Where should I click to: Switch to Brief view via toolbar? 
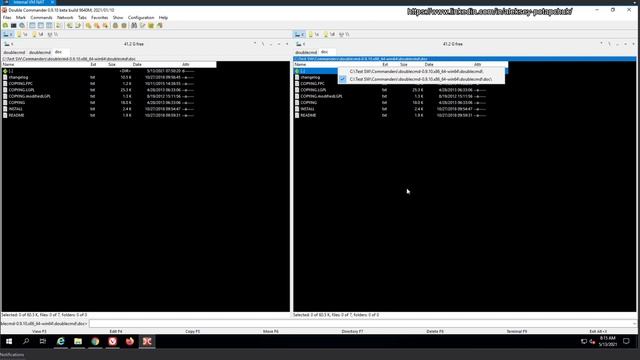(x=32, y=25)
